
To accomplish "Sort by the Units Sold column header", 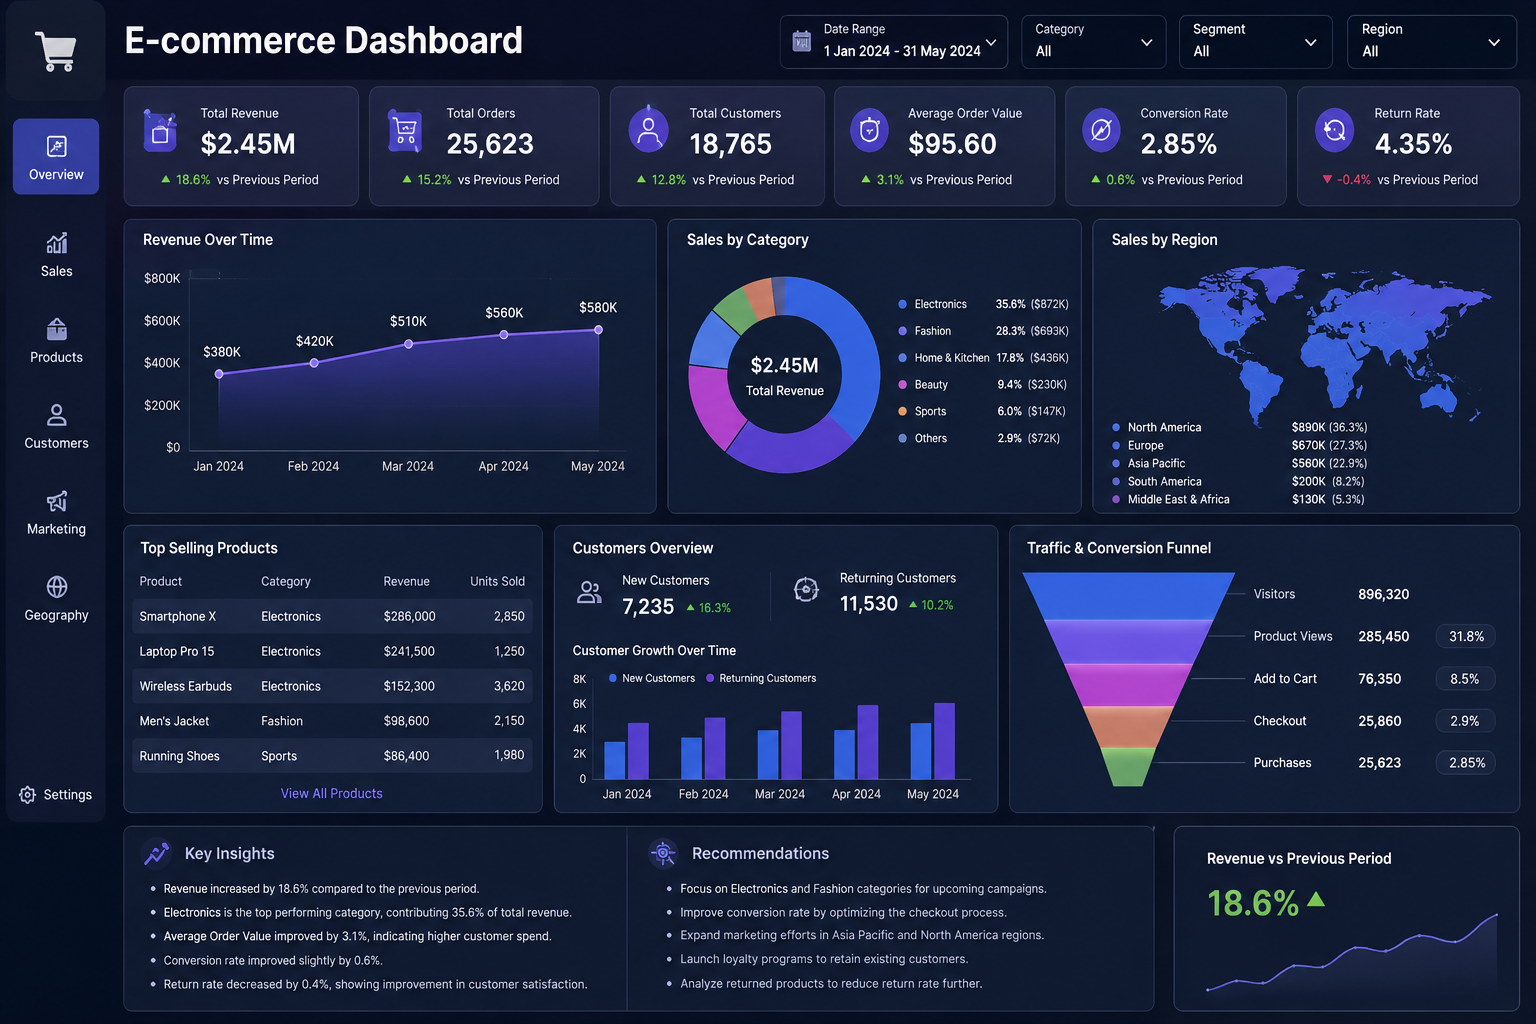I will click(498, 581).
